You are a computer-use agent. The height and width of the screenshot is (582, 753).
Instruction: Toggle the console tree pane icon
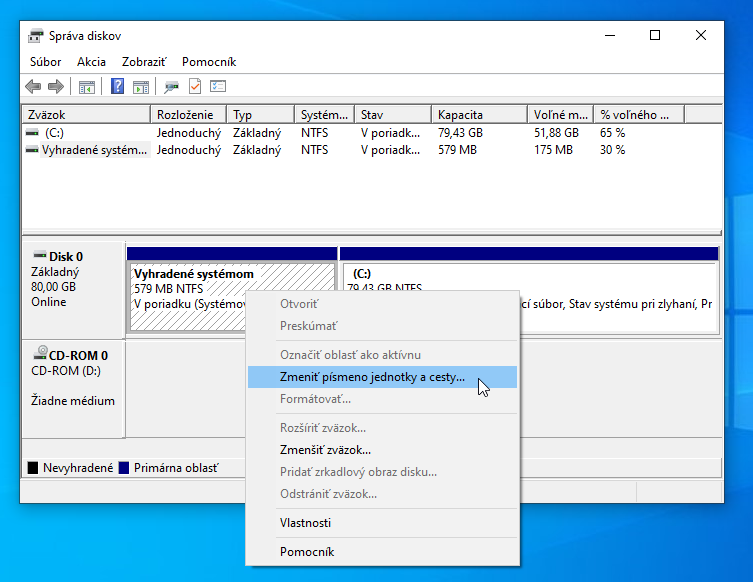tap(87, 87)
